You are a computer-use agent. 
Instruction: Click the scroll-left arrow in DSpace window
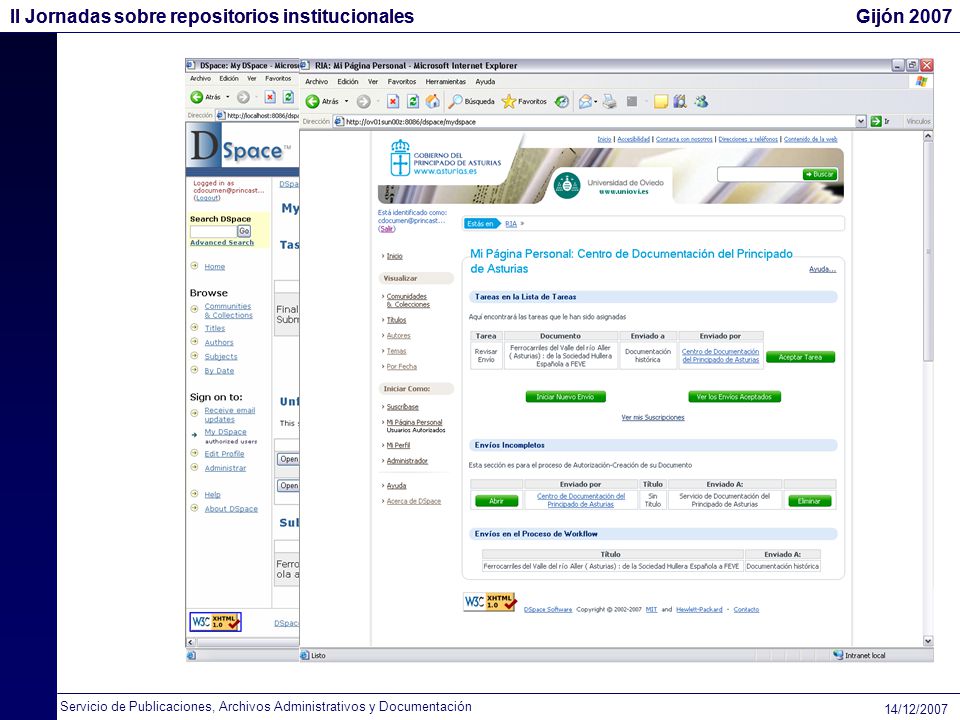click(x=190, y=642)
